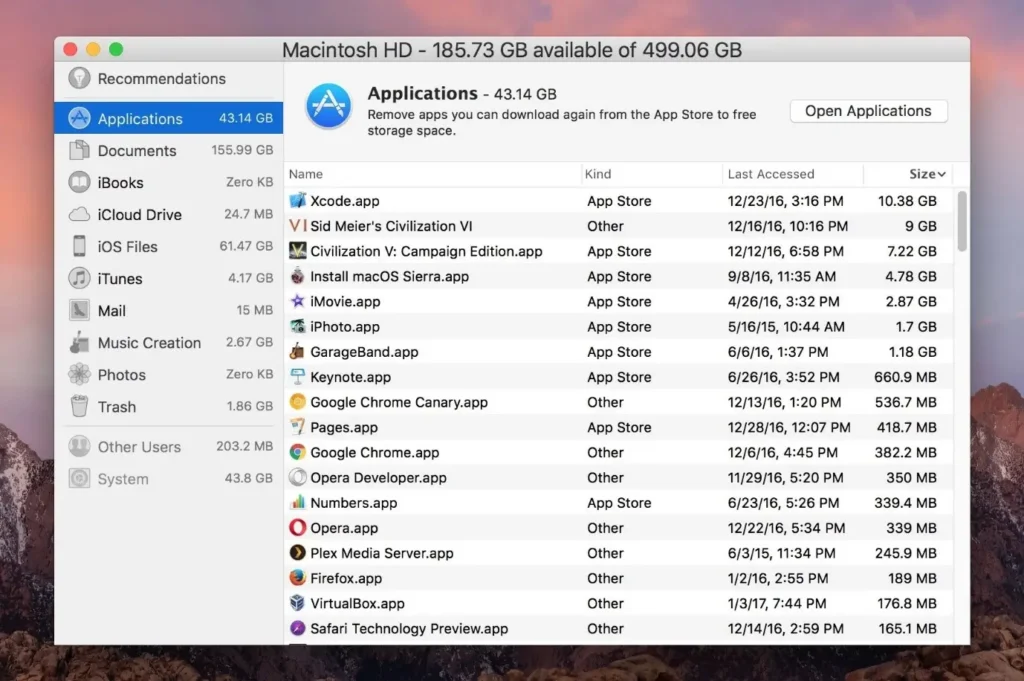Click the Recommendations lightbulb icon
This screenshot has height=681, width=1024.
point(79,78)
